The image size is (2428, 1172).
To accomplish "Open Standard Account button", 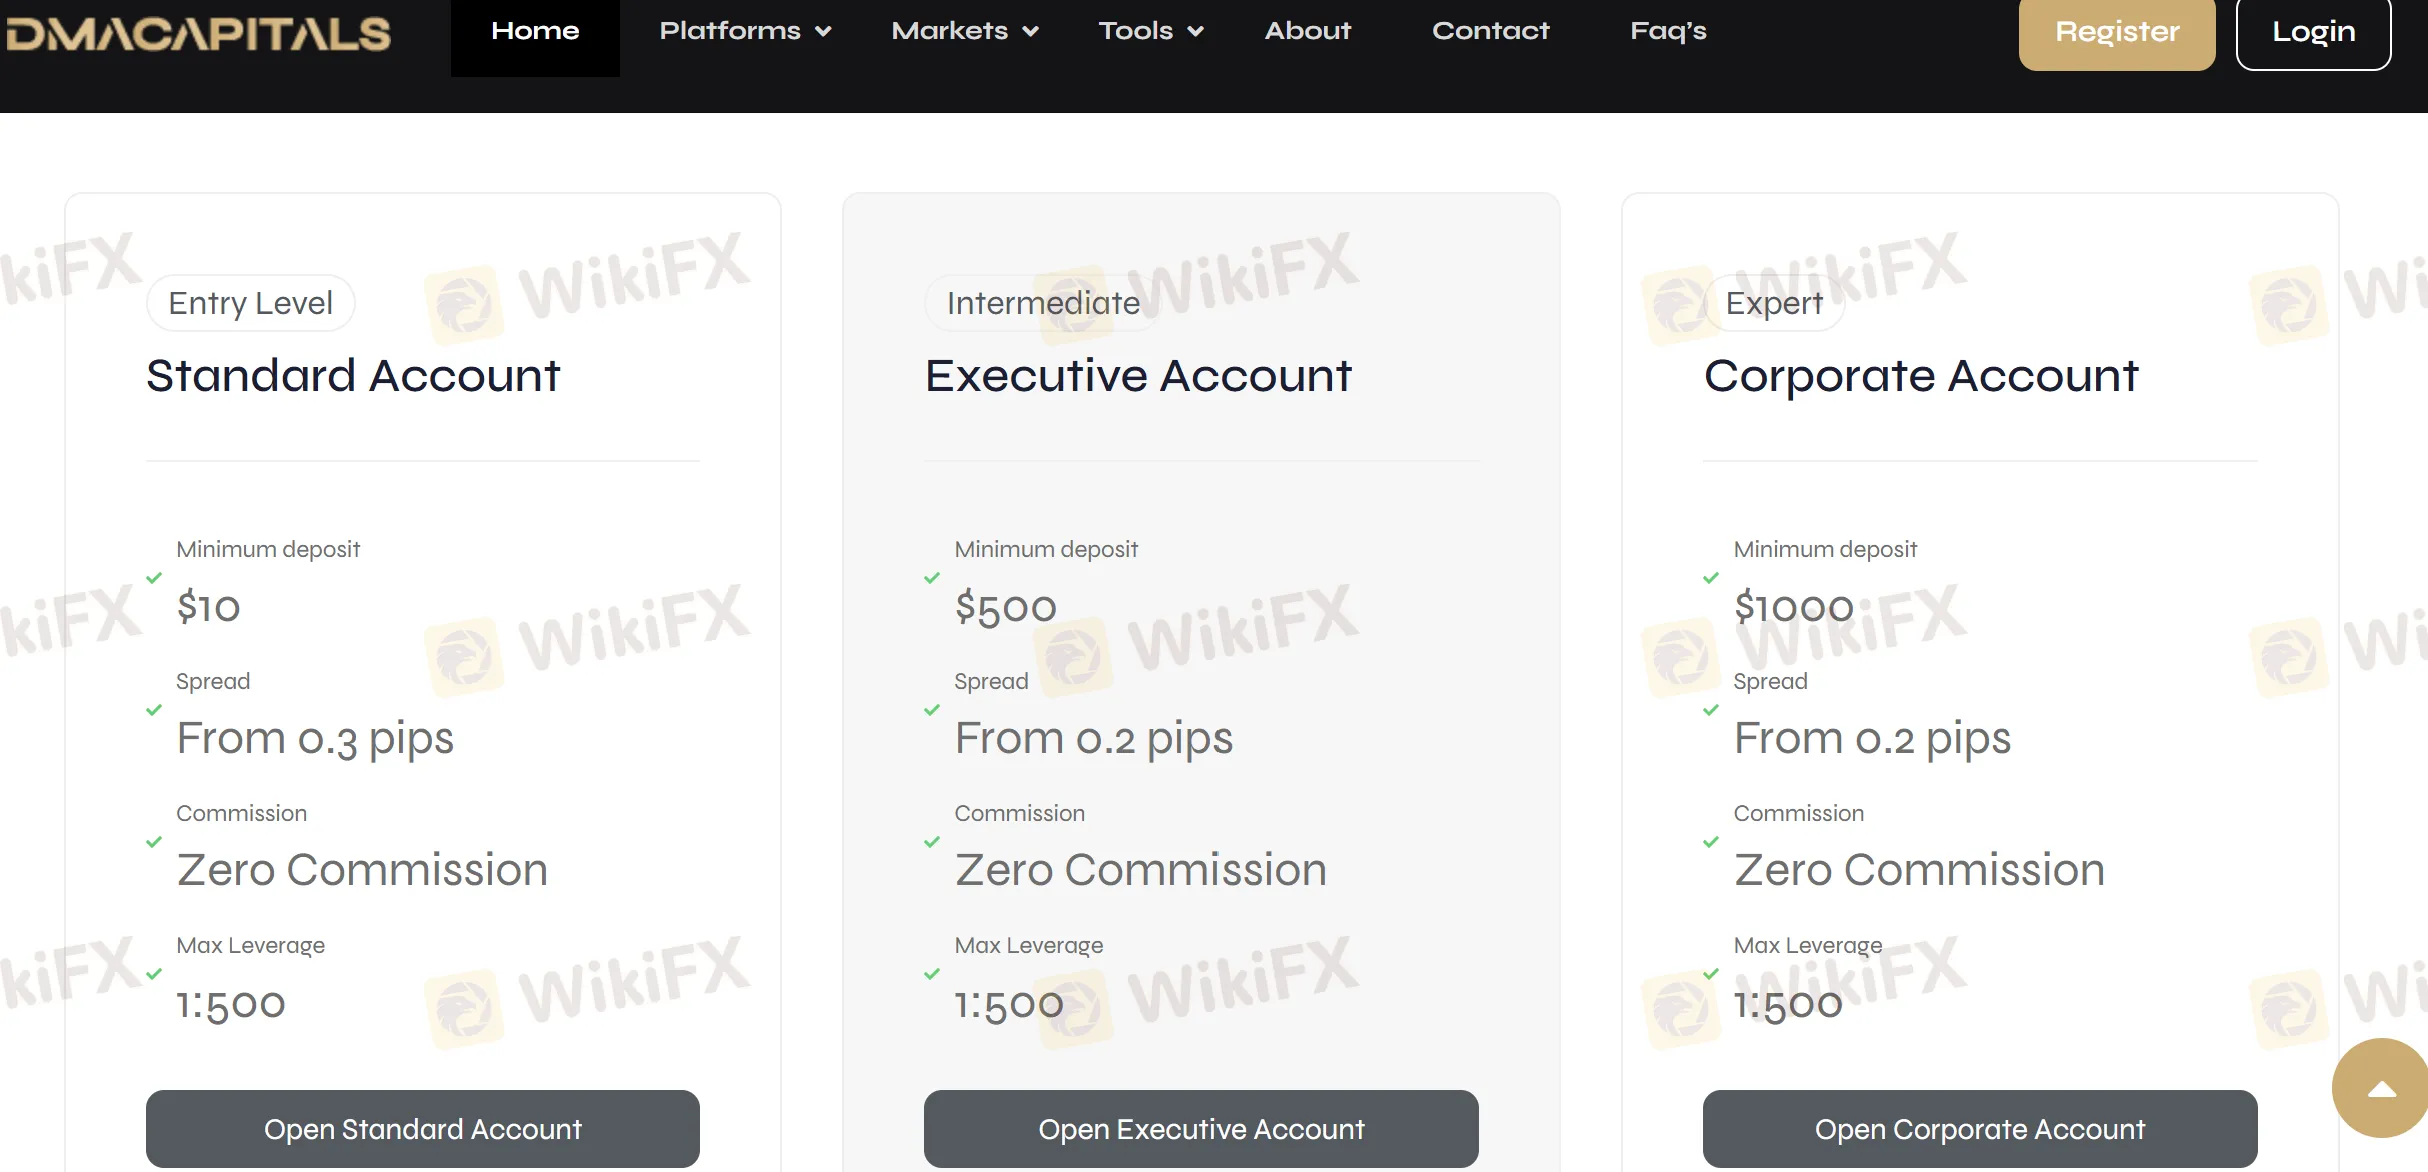I will pyautogui.click(x=422, y=1129).
